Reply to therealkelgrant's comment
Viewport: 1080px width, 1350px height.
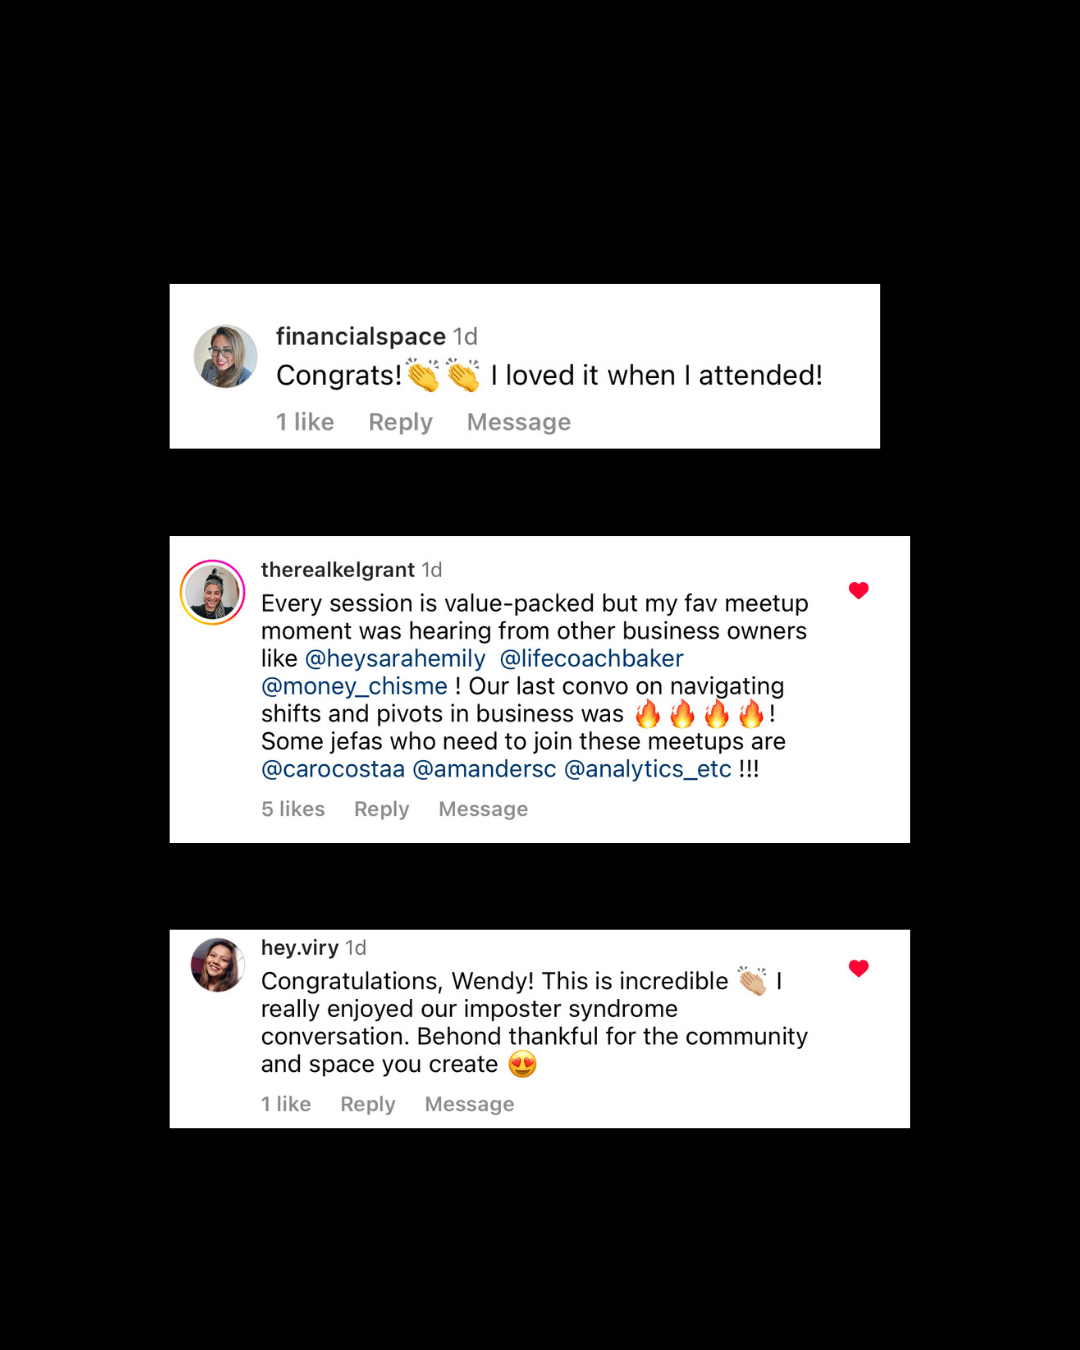382,809
